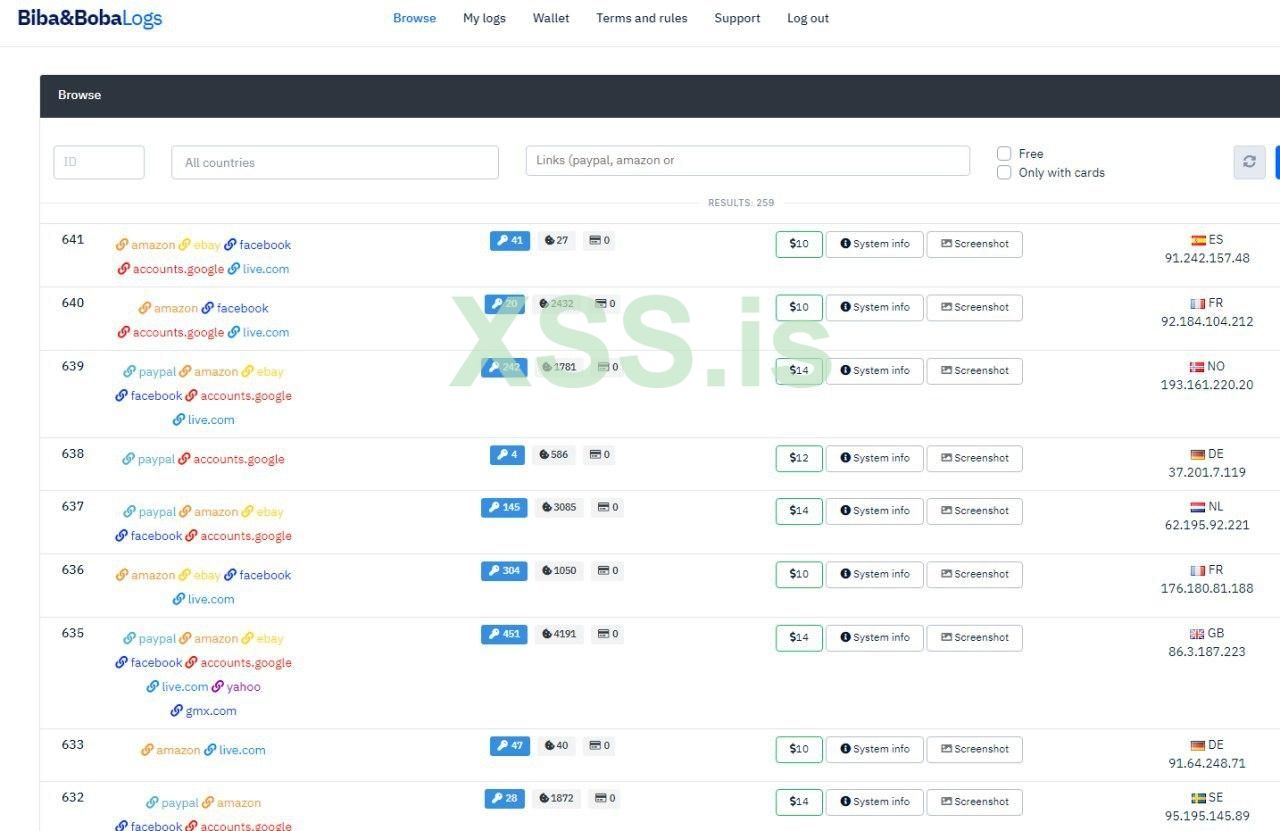
Task: Click the cookie badge showing 40 in row 633
Action: click(x=554, y=746)
